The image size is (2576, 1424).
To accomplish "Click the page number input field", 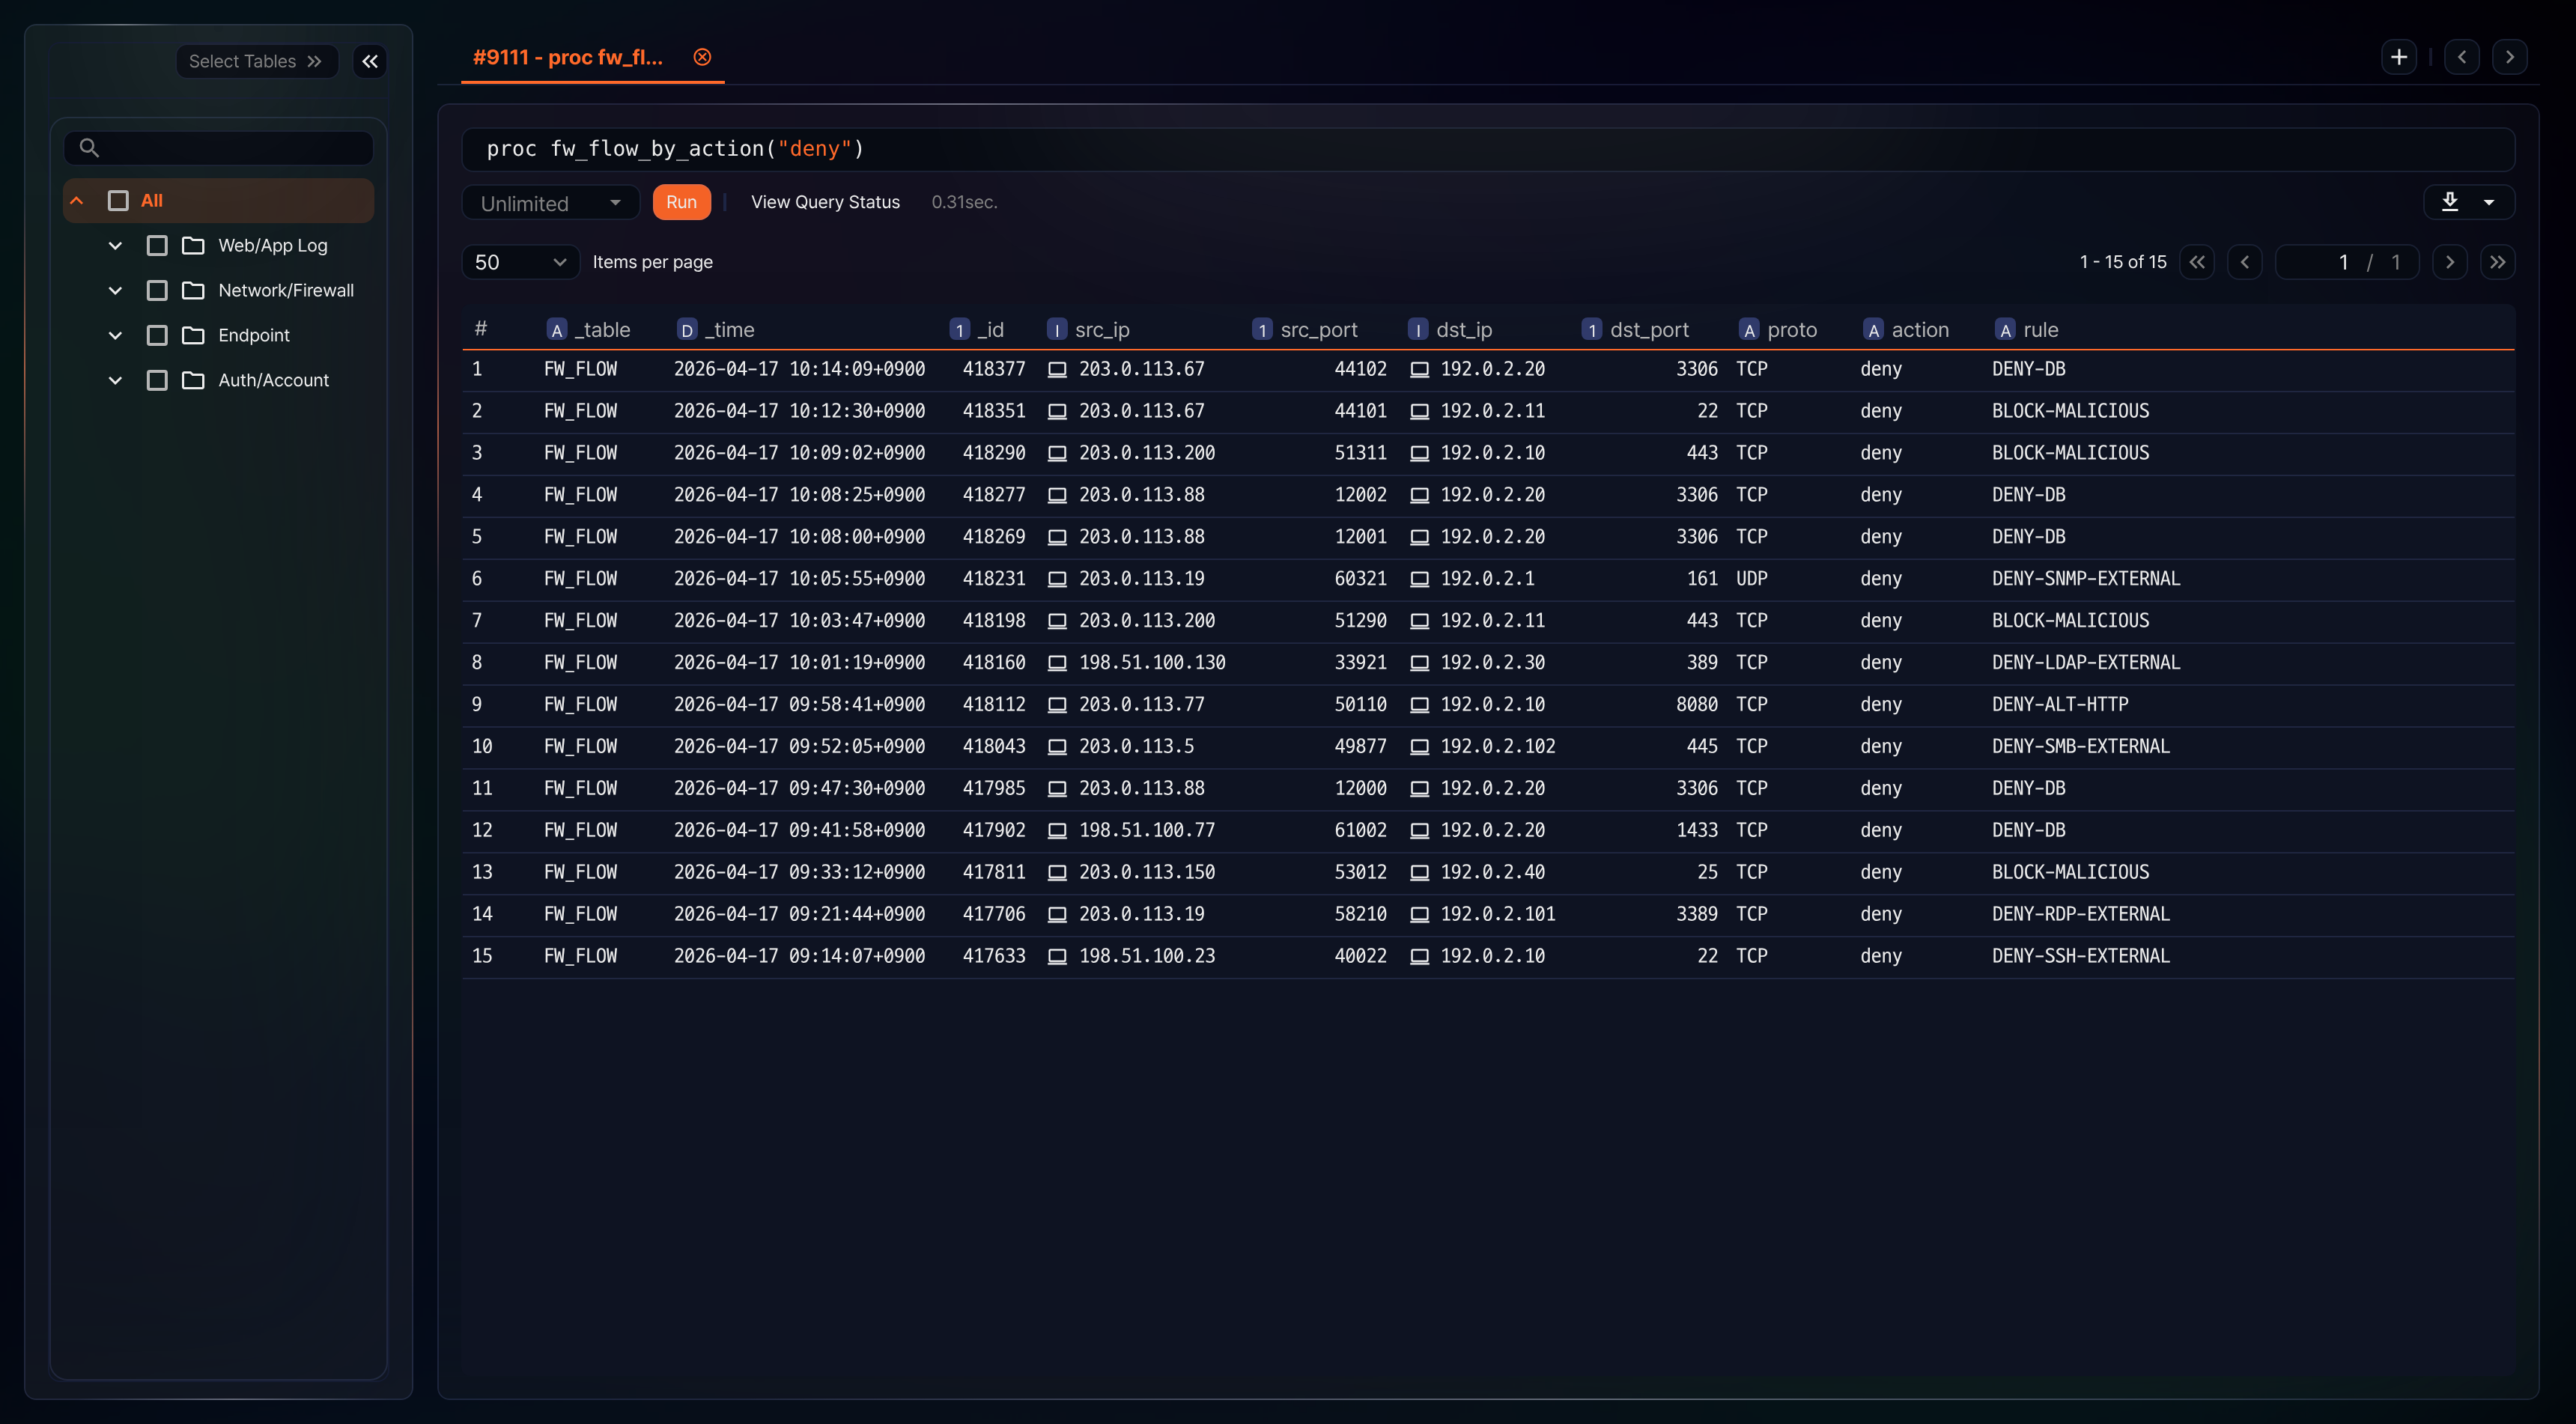I will point(2347,262).
